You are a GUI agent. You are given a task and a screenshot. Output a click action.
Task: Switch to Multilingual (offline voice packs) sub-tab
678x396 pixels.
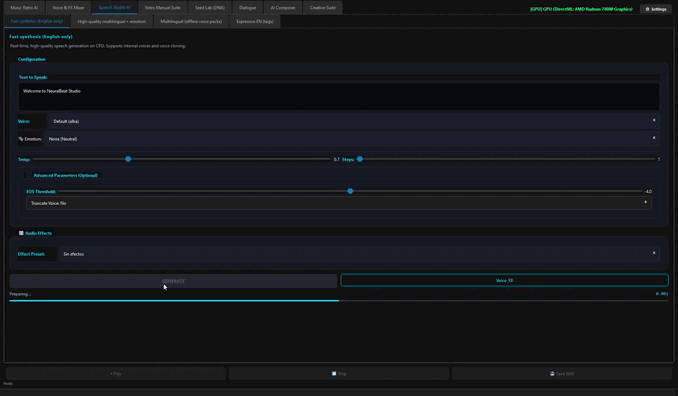click(191, 21)
